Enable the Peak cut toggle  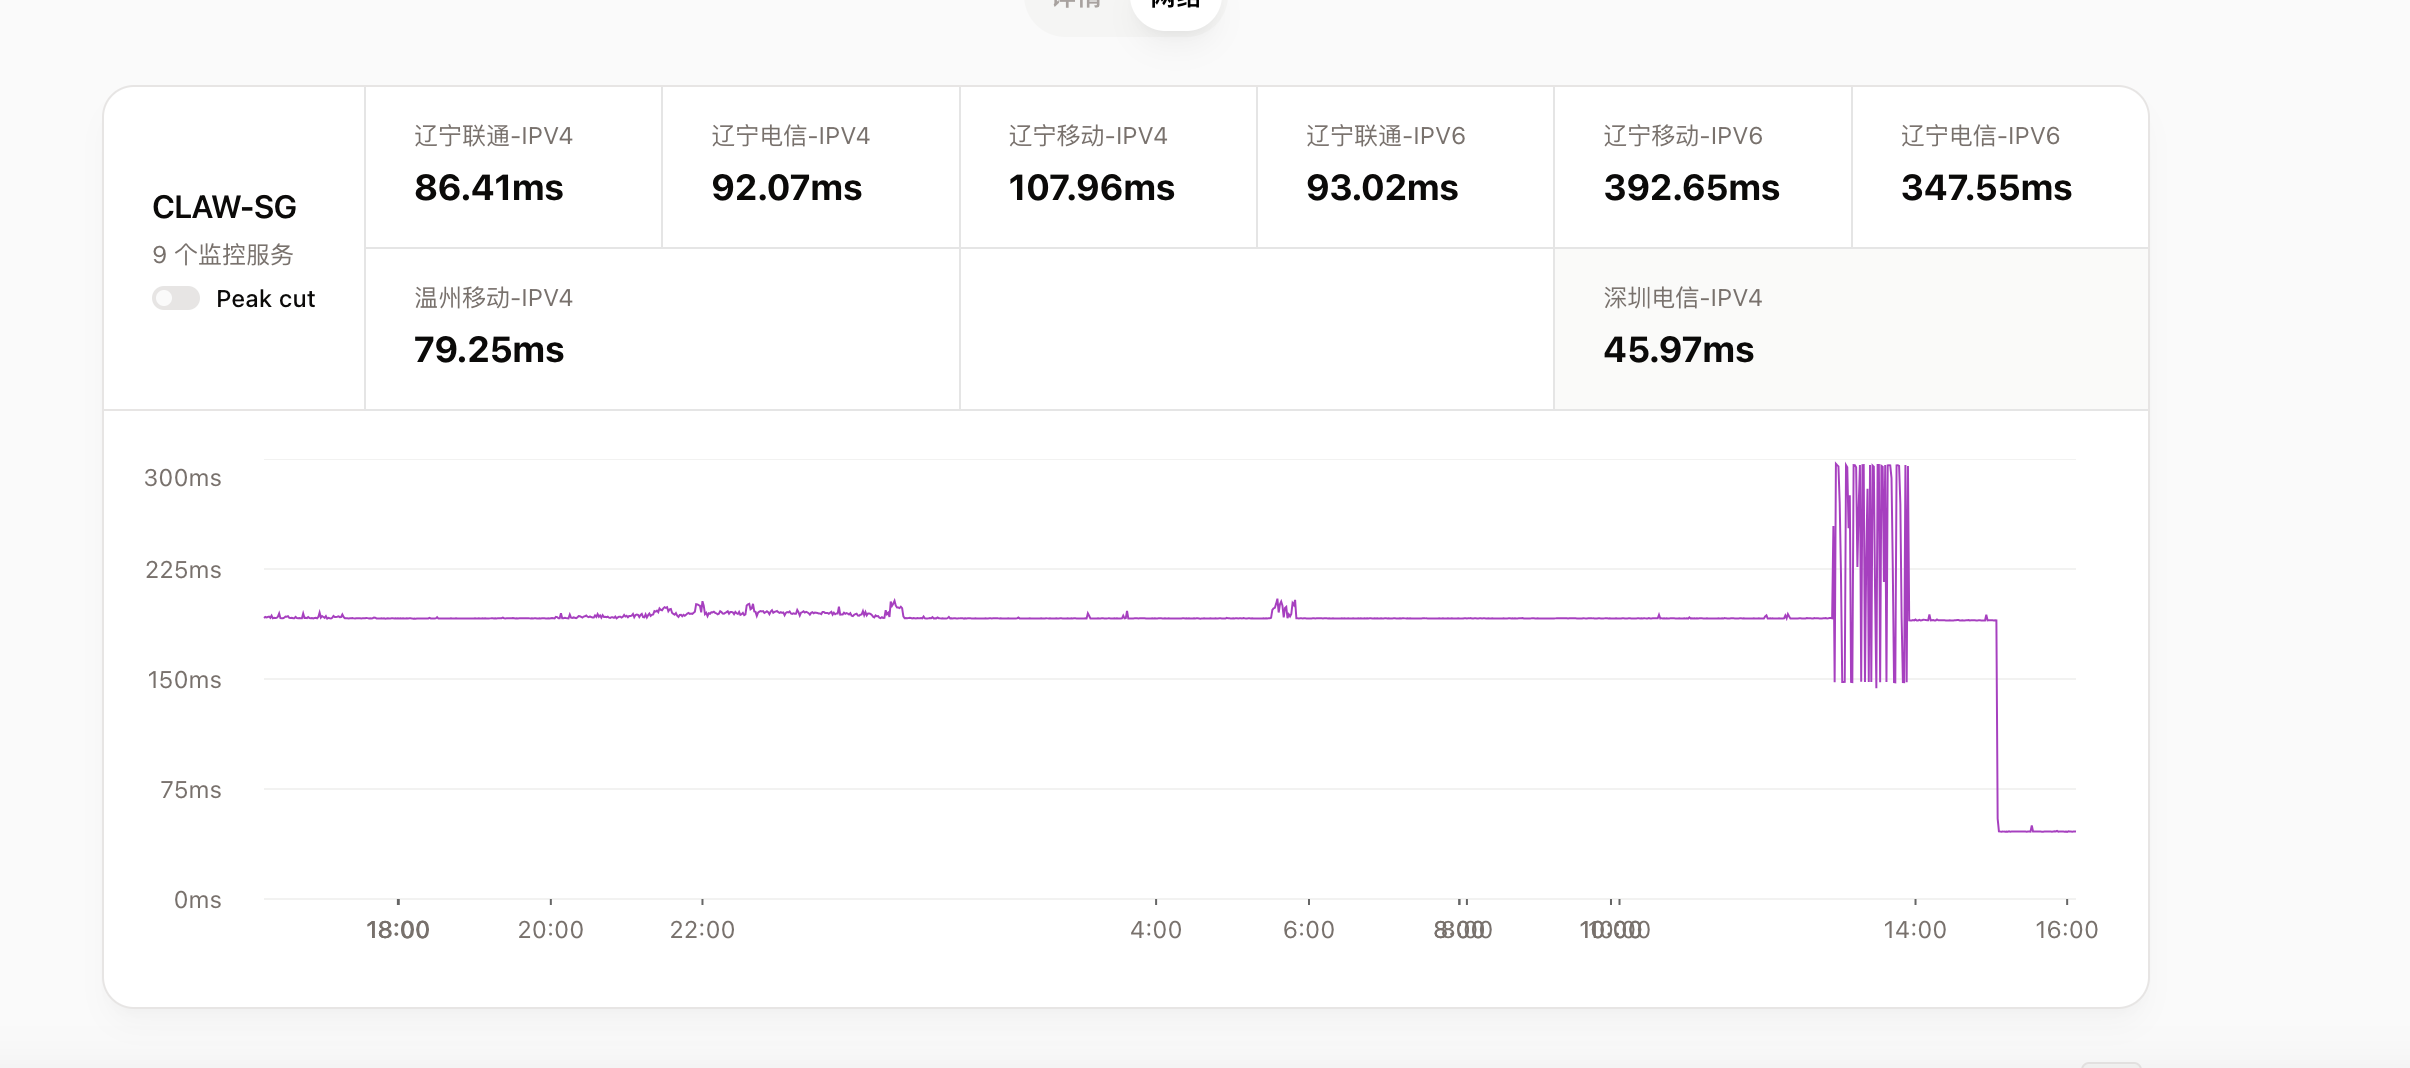176,298
